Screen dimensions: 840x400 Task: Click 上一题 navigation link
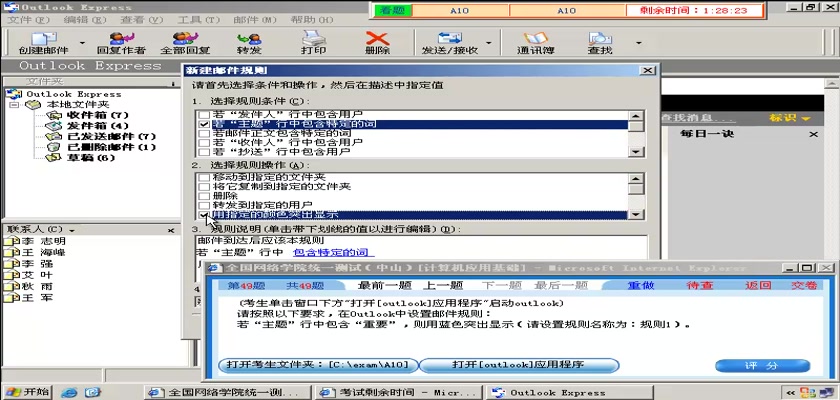tap(443, 285)
